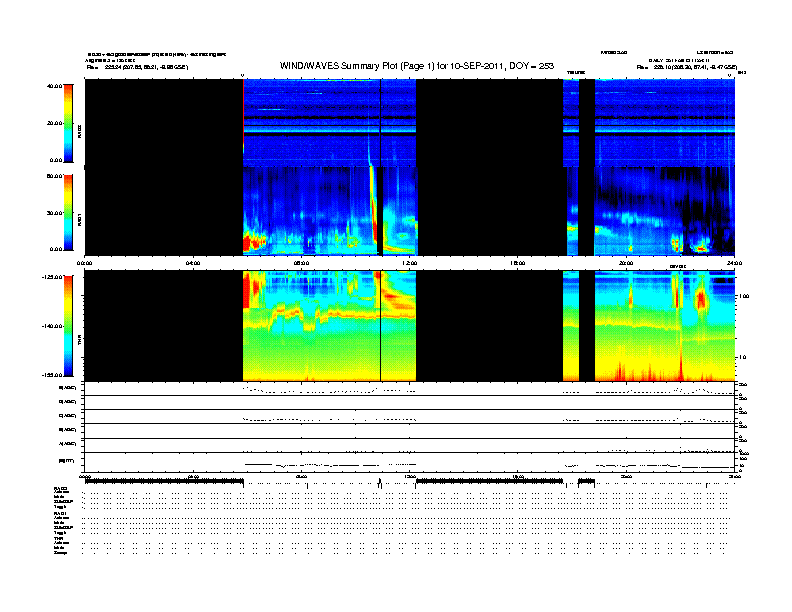Click the RAD1 intensity color bar
This screenshot has width=792, height=612.
(68, 212)
